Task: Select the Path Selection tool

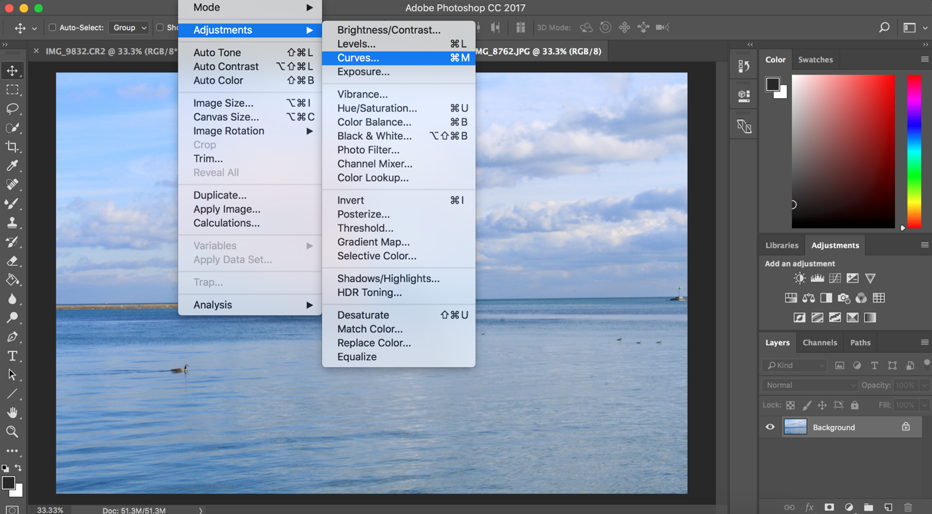Action: 12,375
